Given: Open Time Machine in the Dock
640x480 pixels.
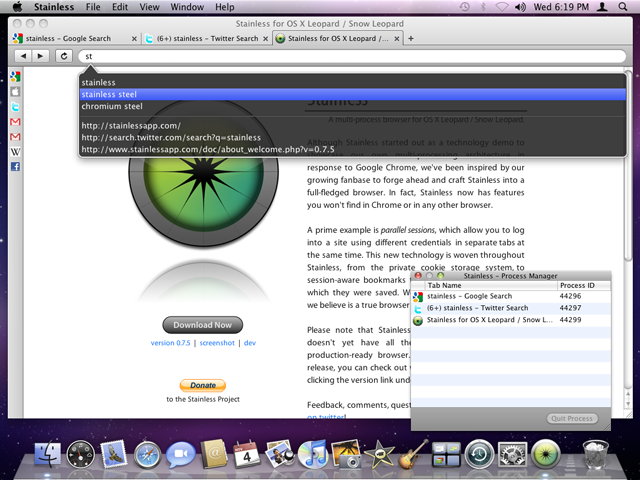Looking at the screenshot, I should point(479,454).
